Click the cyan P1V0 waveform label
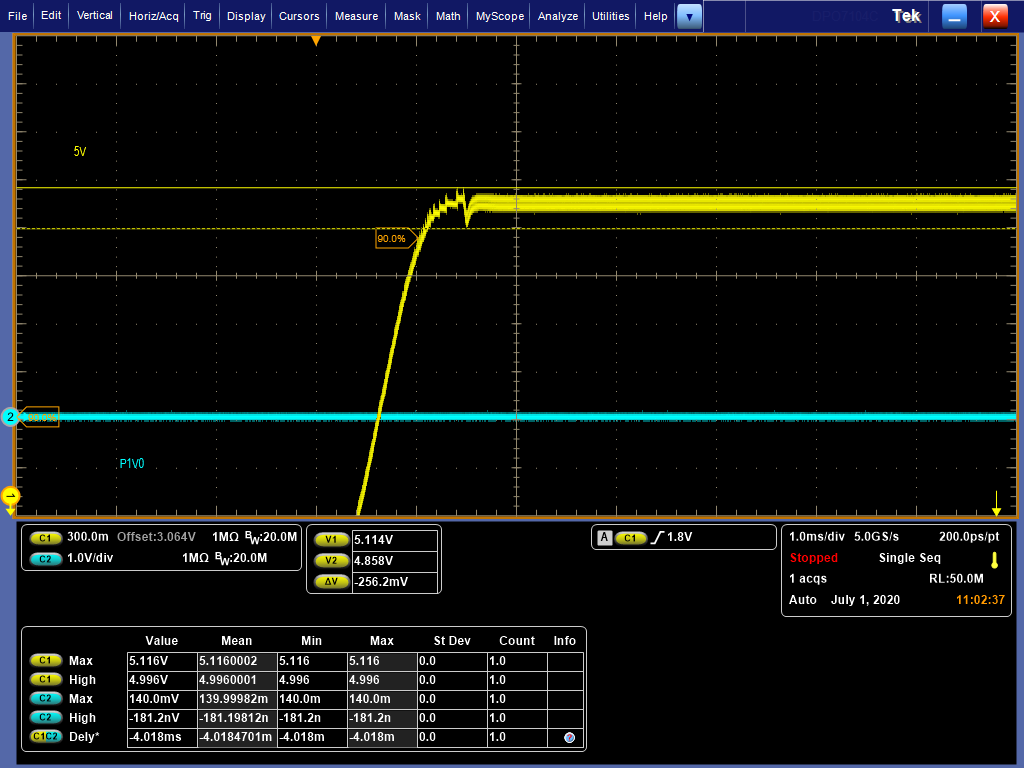The image size is (1024, 768). pos(132,464)
